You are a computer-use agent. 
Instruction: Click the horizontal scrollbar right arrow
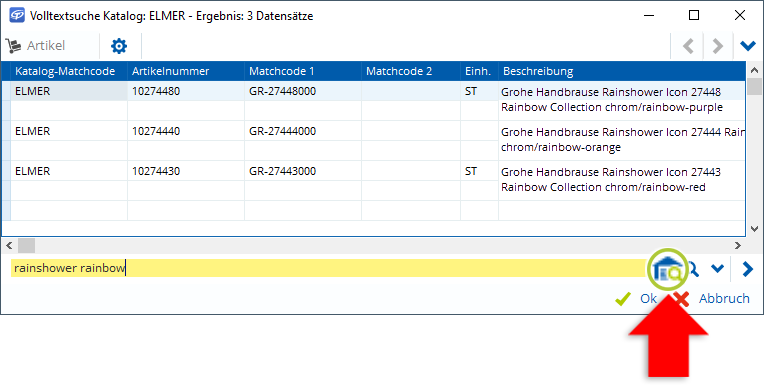(x=738, y=246)
